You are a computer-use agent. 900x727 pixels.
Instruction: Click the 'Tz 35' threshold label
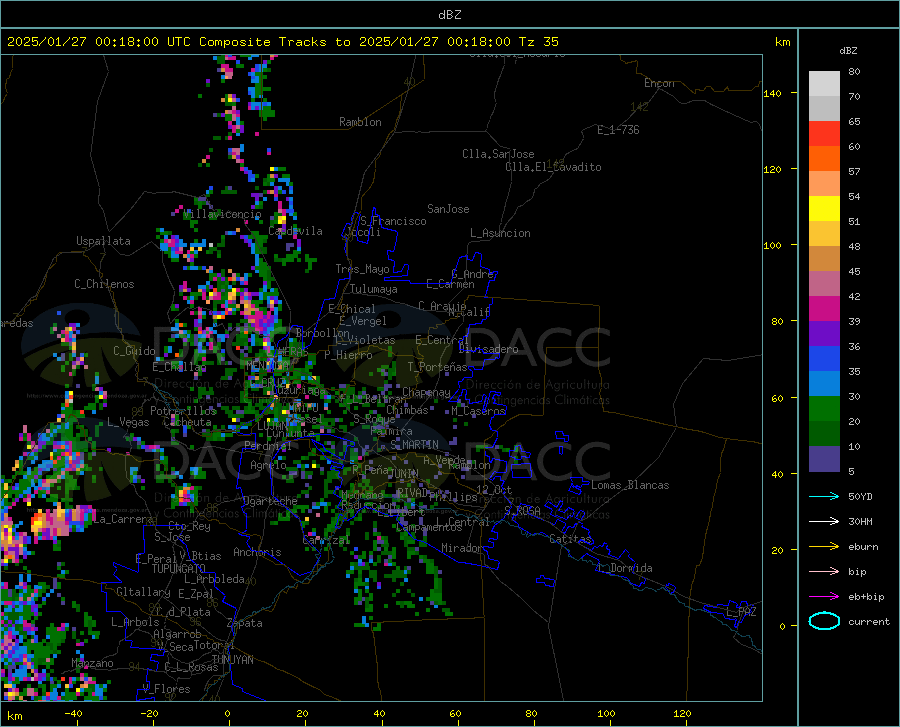click(538, 42)
